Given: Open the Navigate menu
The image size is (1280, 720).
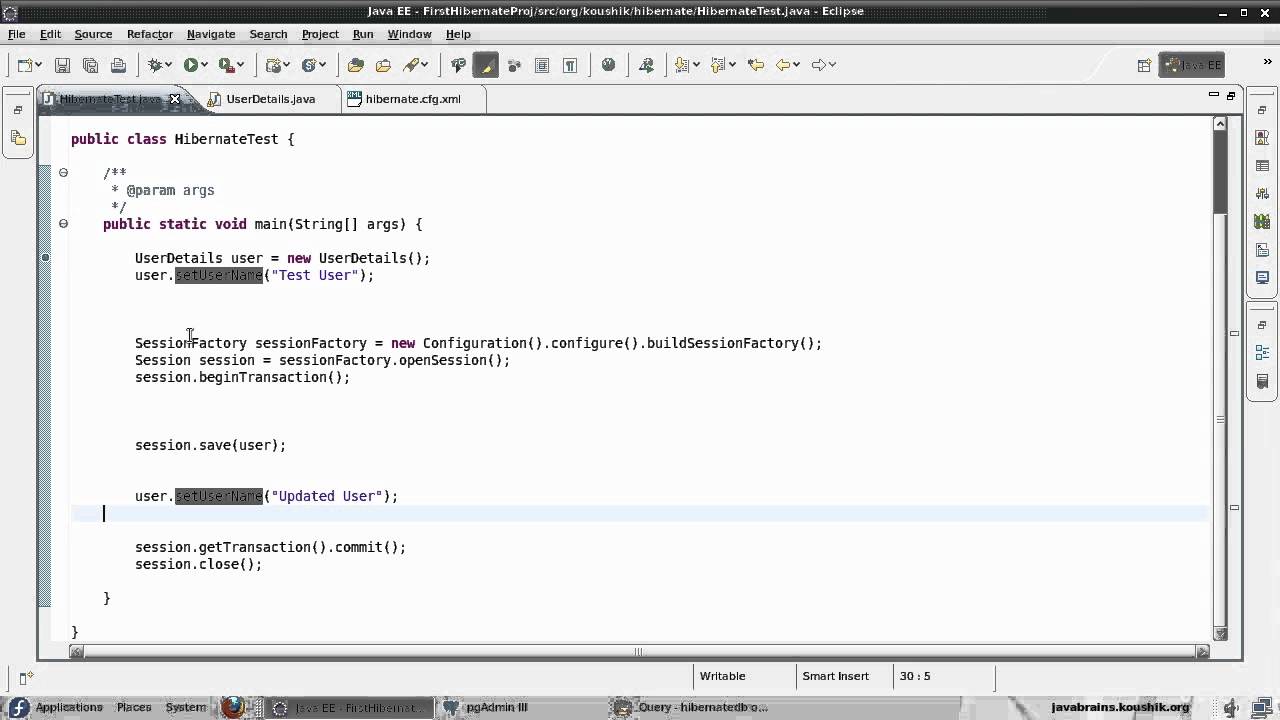Looking at the screenshot, I should 211,34.
